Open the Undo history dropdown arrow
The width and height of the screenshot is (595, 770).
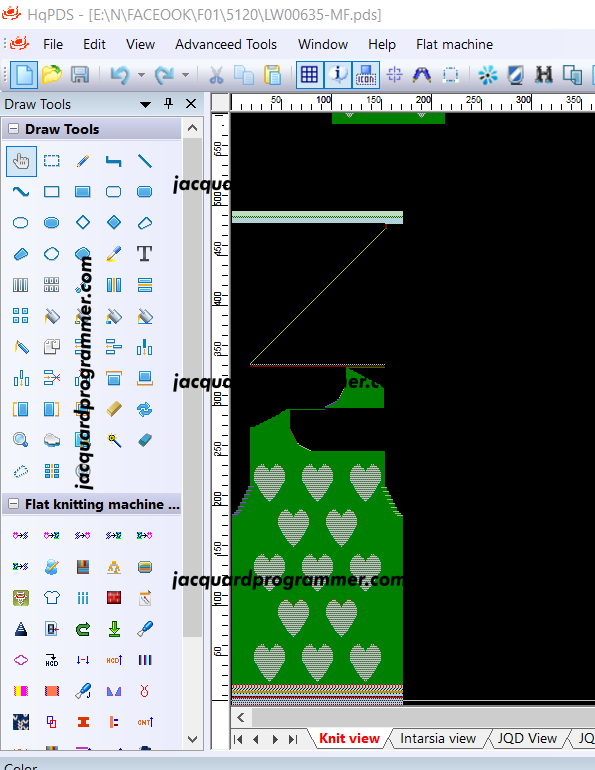click(141, 75)
